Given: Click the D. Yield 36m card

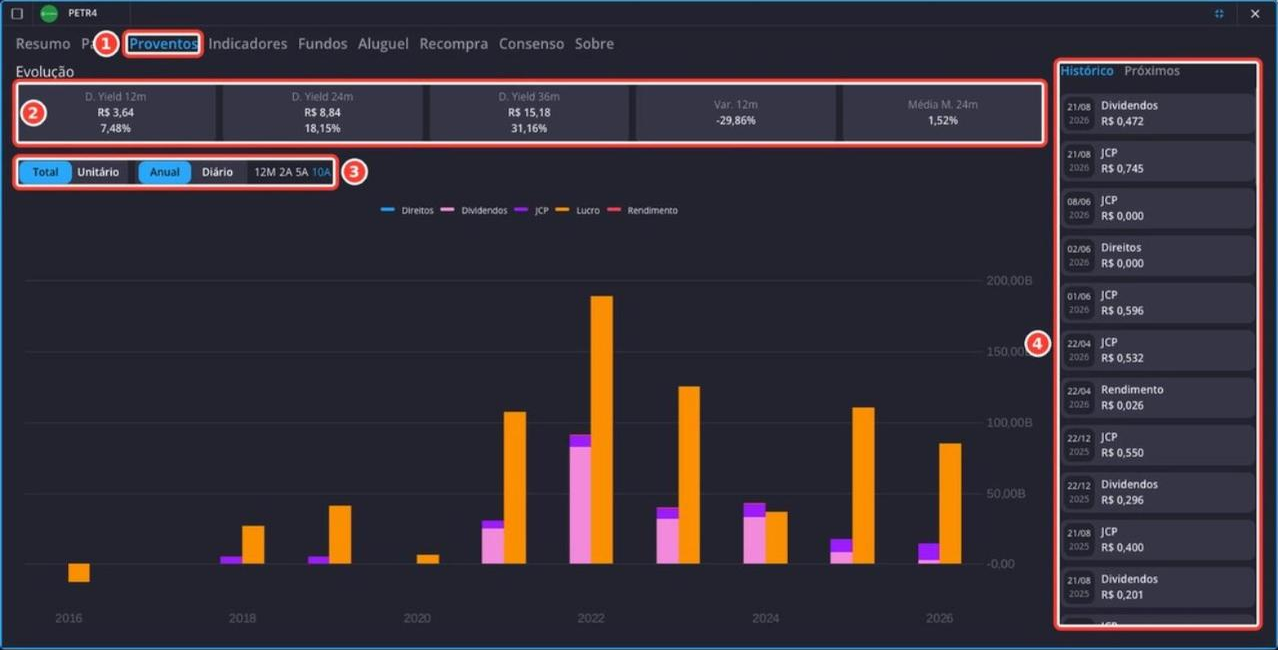Looking at the screenshot, I should pyautogui.click(x=529, y=113).
